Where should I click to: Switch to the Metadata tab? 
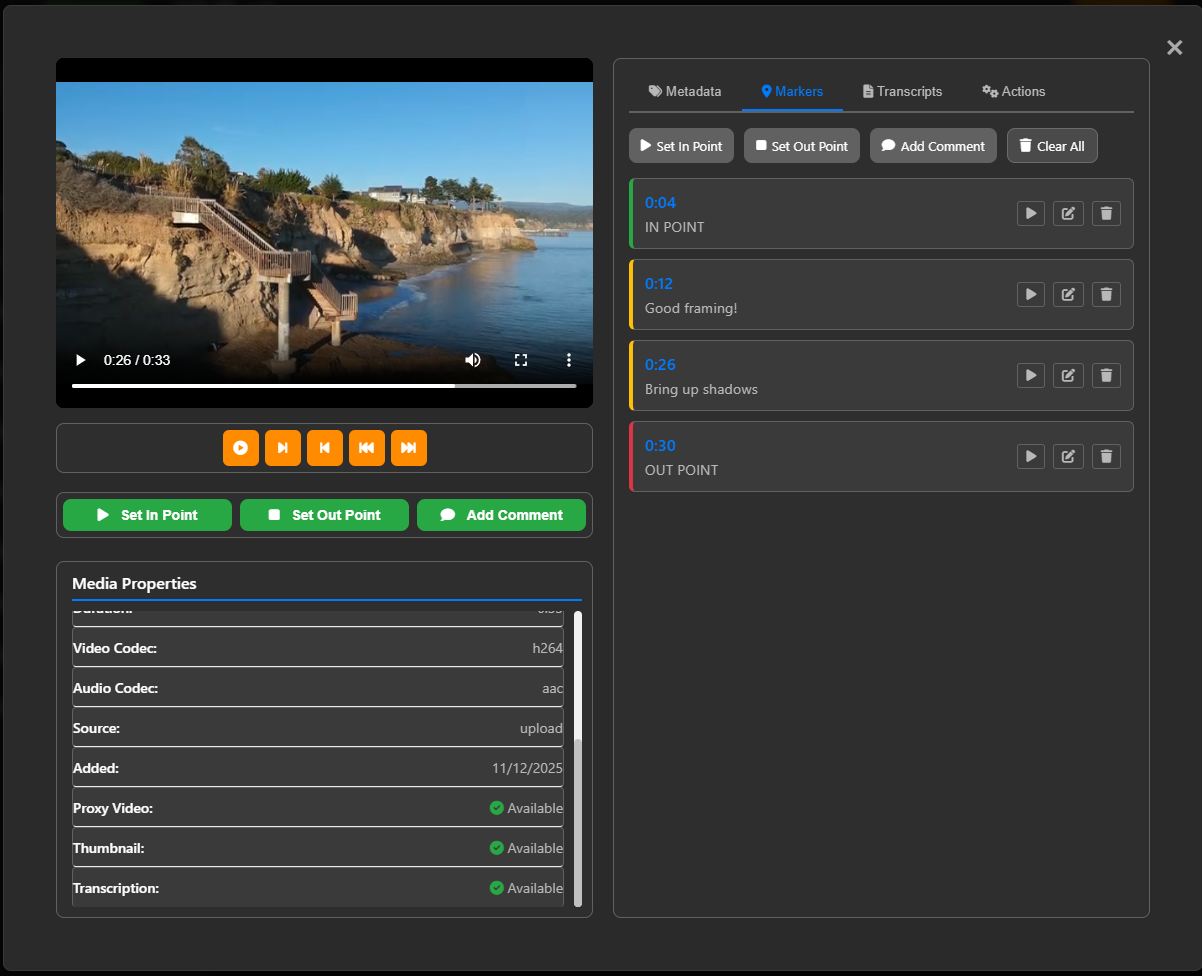coord(685,91)
